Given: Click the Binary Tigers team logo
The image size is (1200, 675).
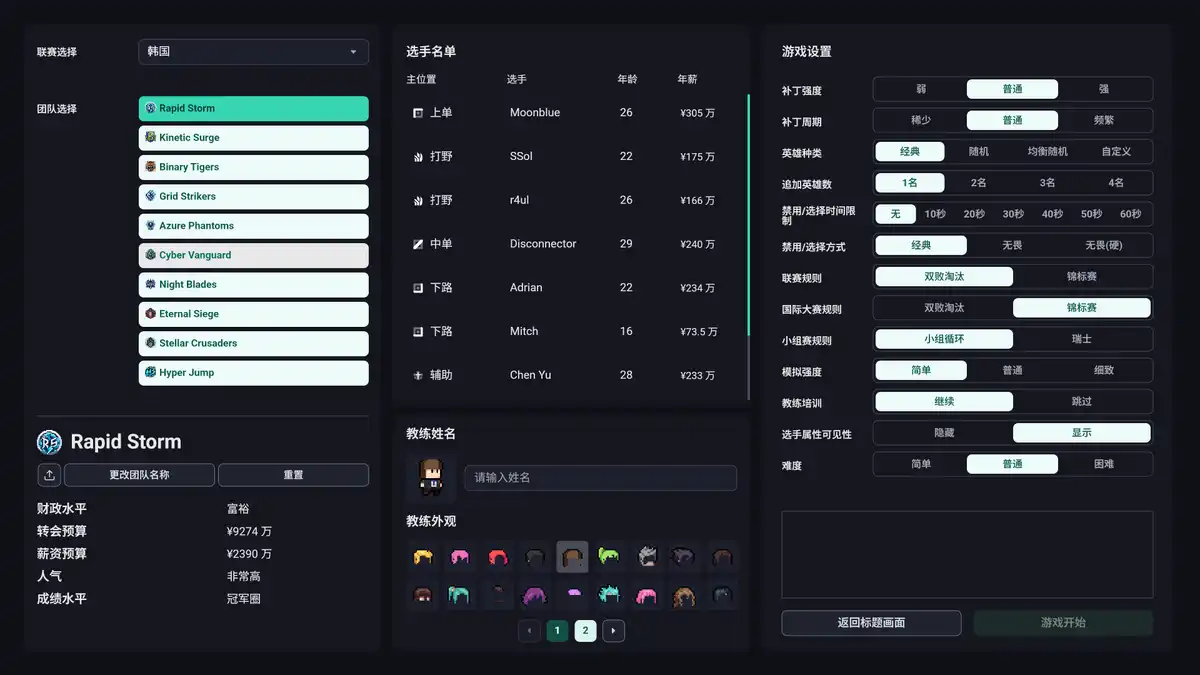Looking at the screenshot, I should 150,167.
